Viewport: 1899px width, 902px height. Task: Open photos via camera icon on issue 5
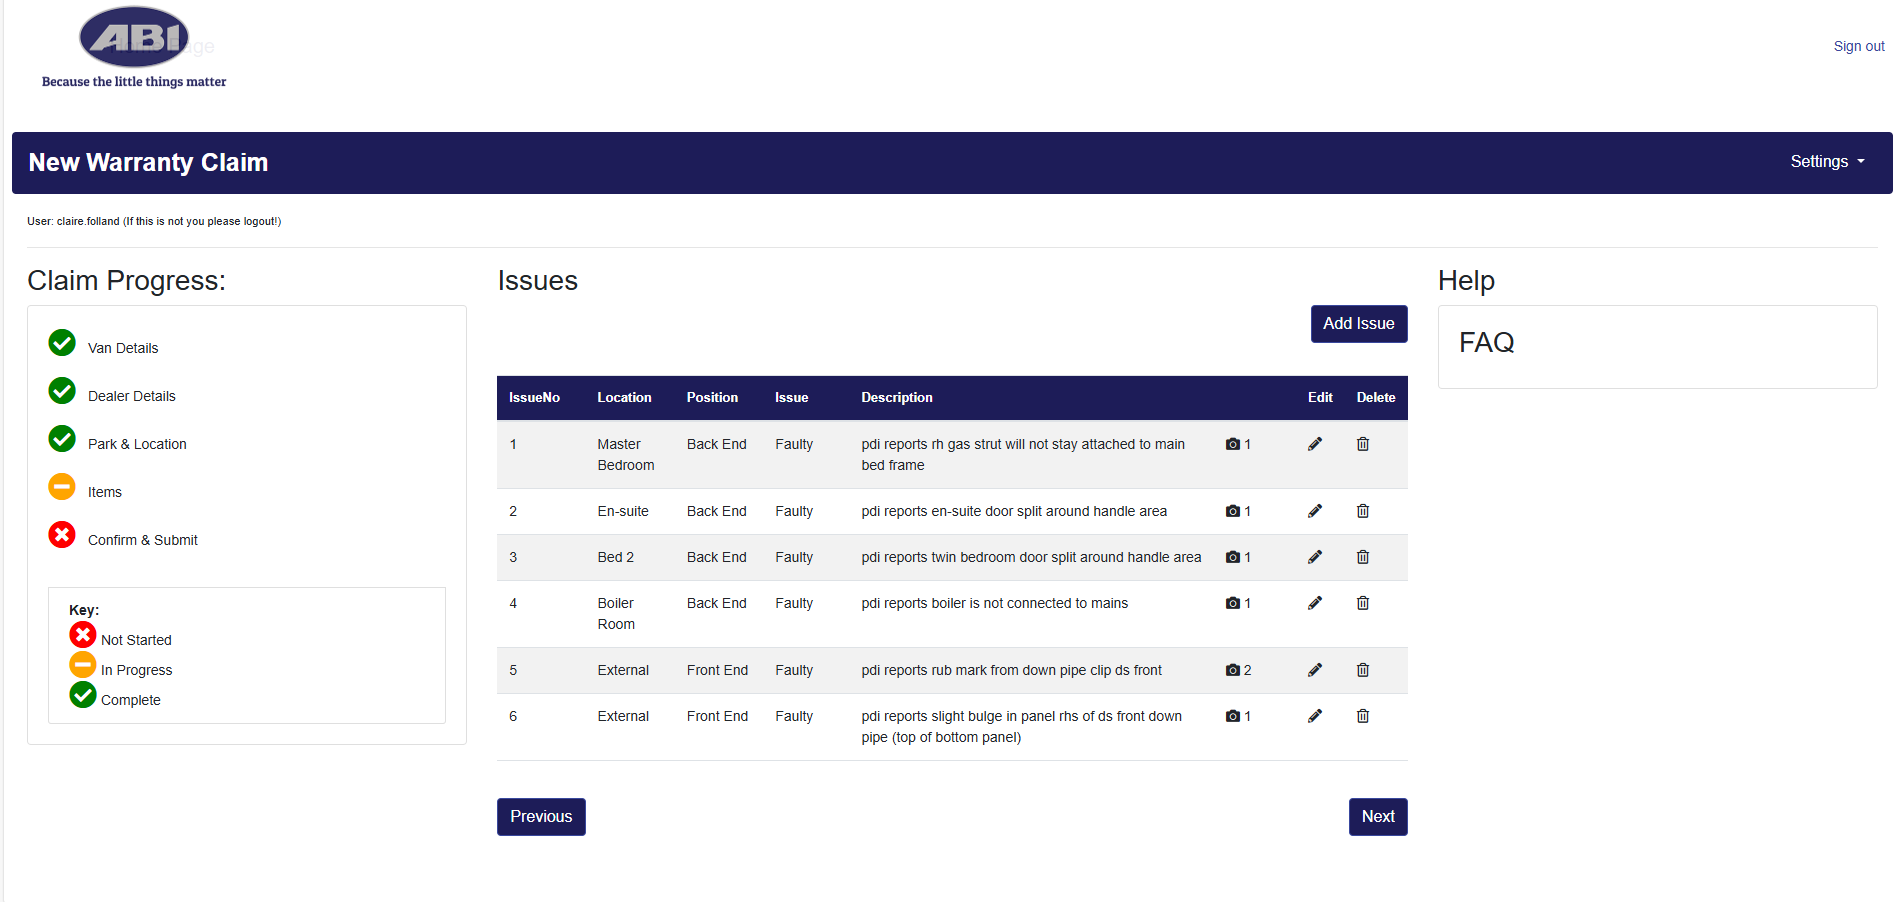click(x=1232, y=670)
